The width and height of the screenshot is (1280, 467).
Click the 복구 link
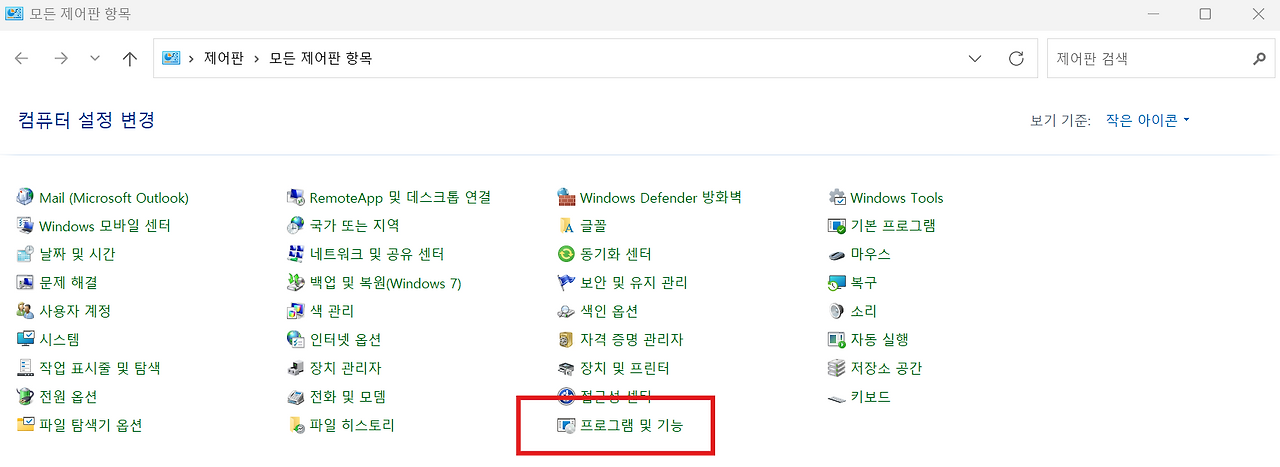tap(864, 283)
